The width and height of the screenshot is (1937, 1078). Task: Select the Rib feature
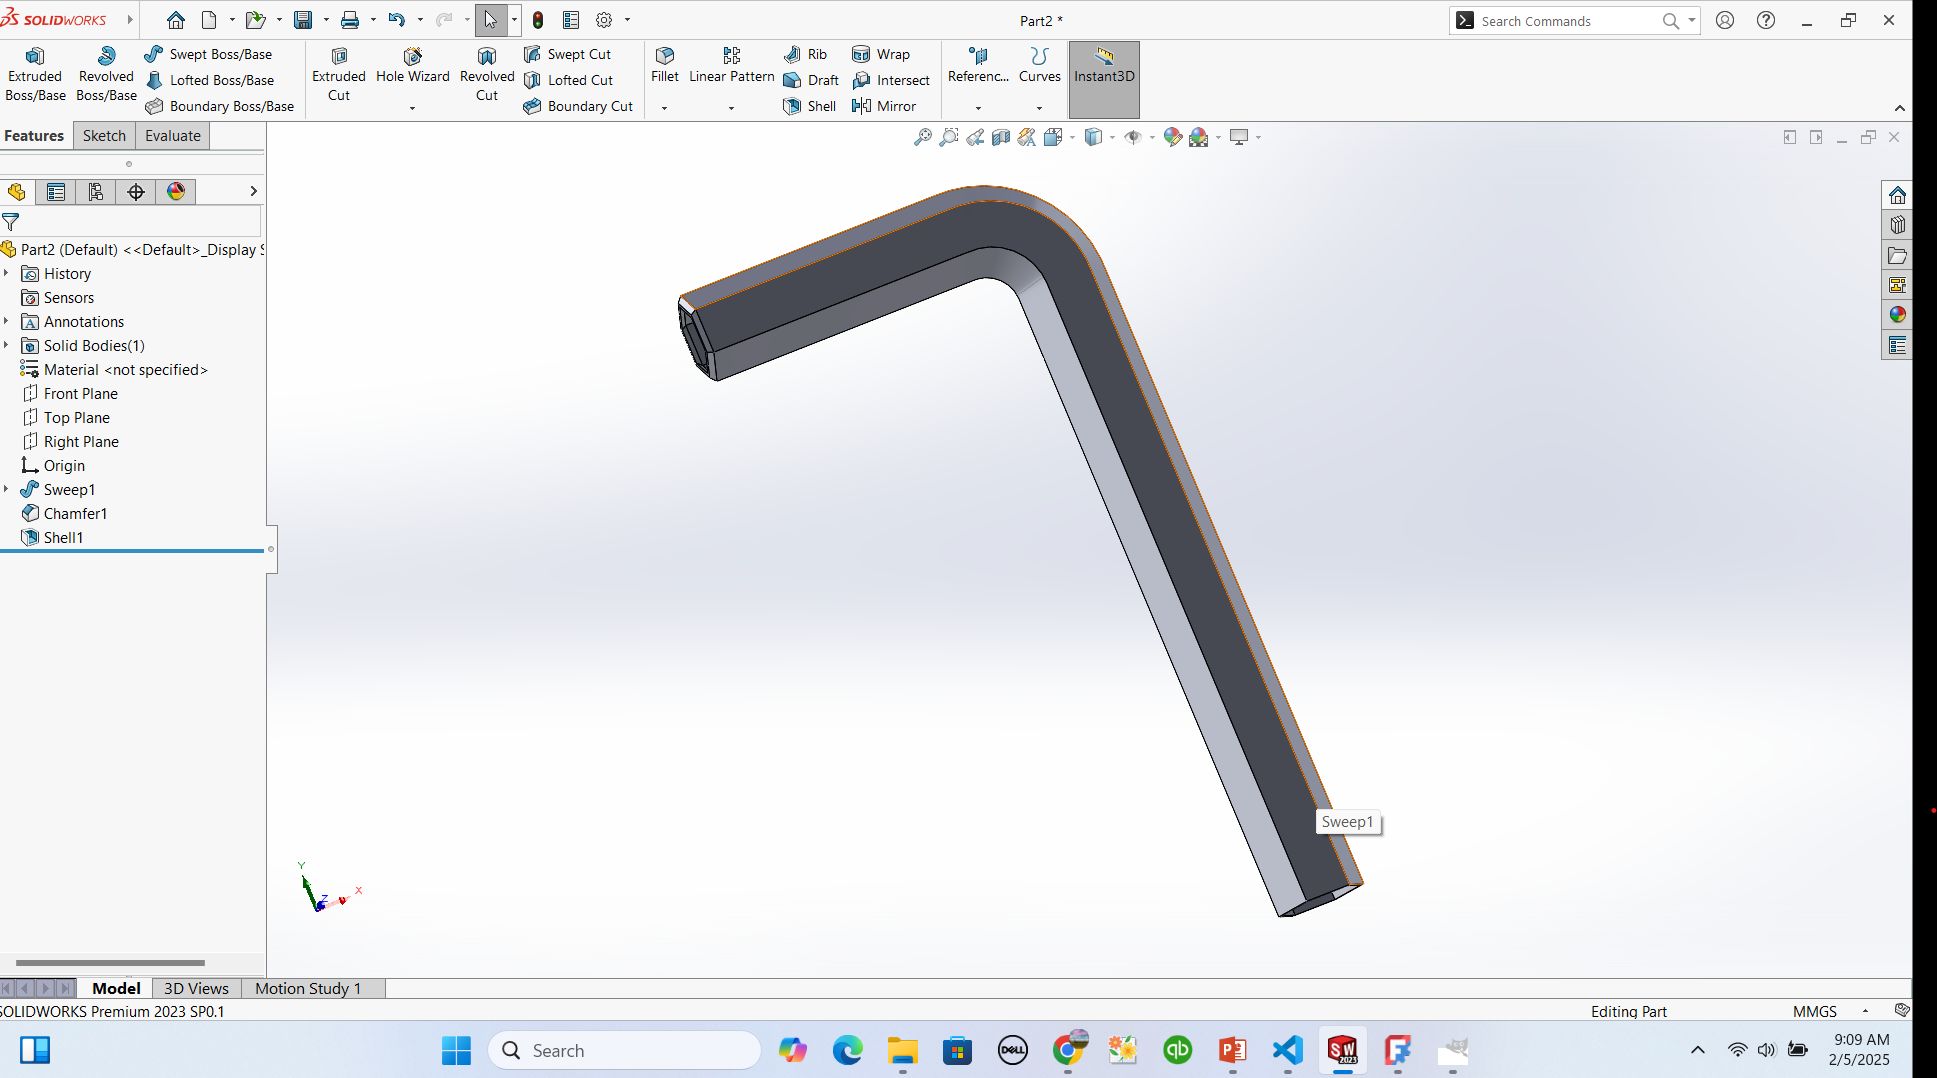(x=805, y=54)
